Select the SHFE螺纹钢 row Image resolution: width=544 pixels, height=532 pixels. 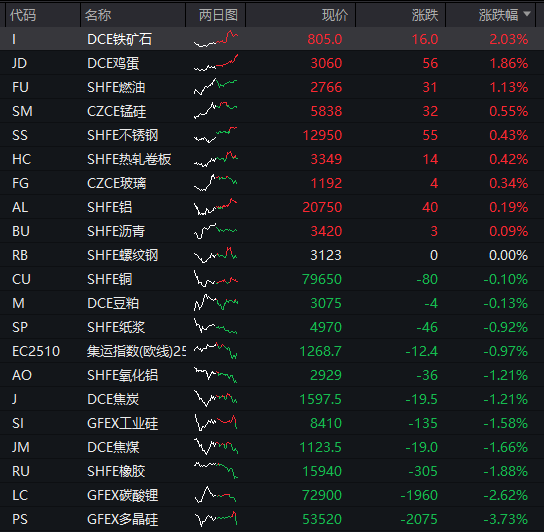tap(272, 255)
